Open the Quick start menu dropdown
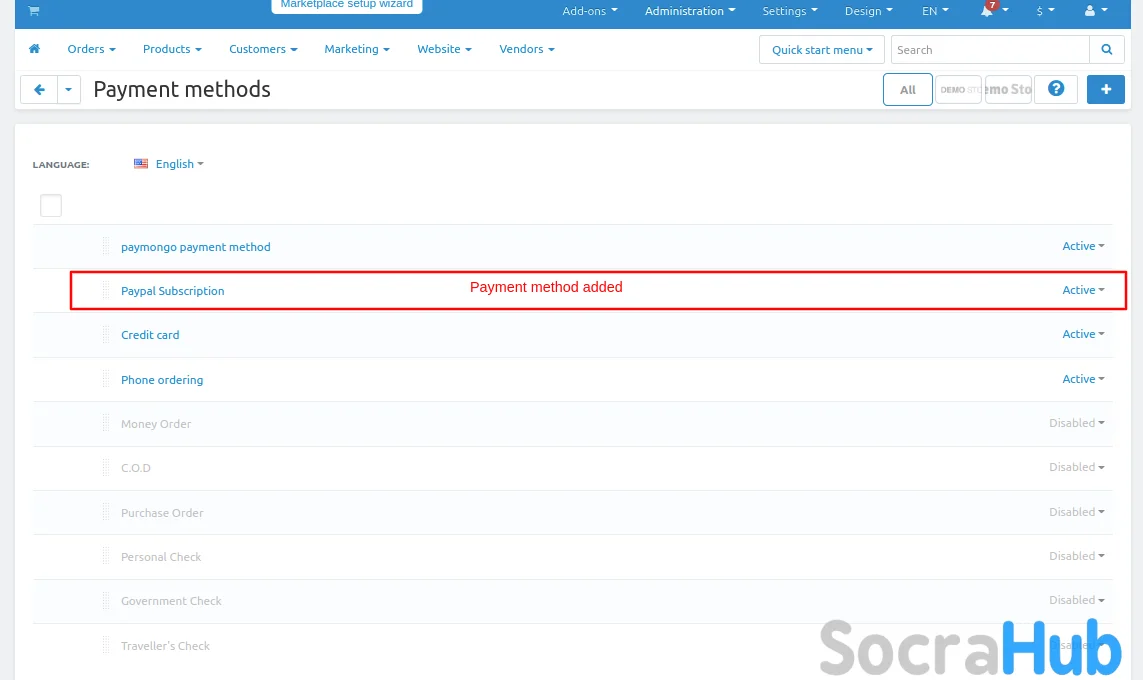The image size is (1143, 680). 821,50
